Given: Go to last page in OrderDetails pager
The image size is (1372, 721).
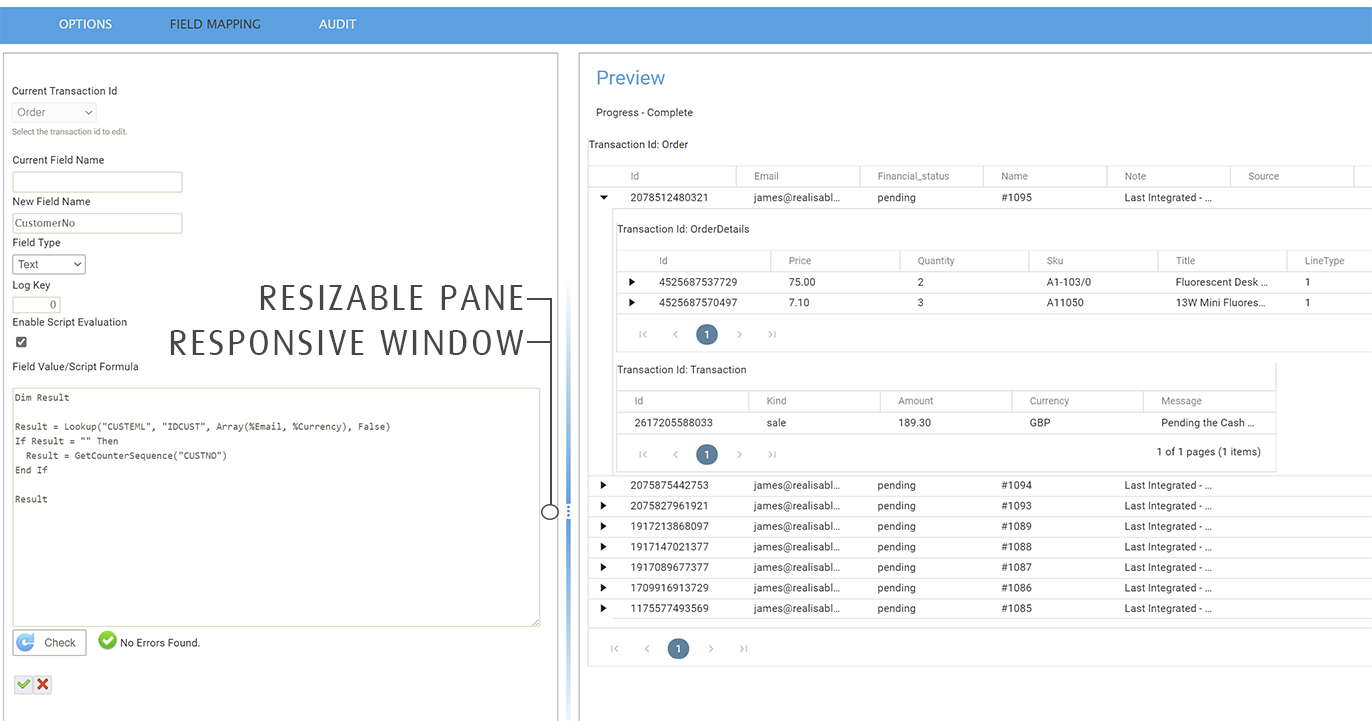Looking at the screenshot, I should 772,335.
